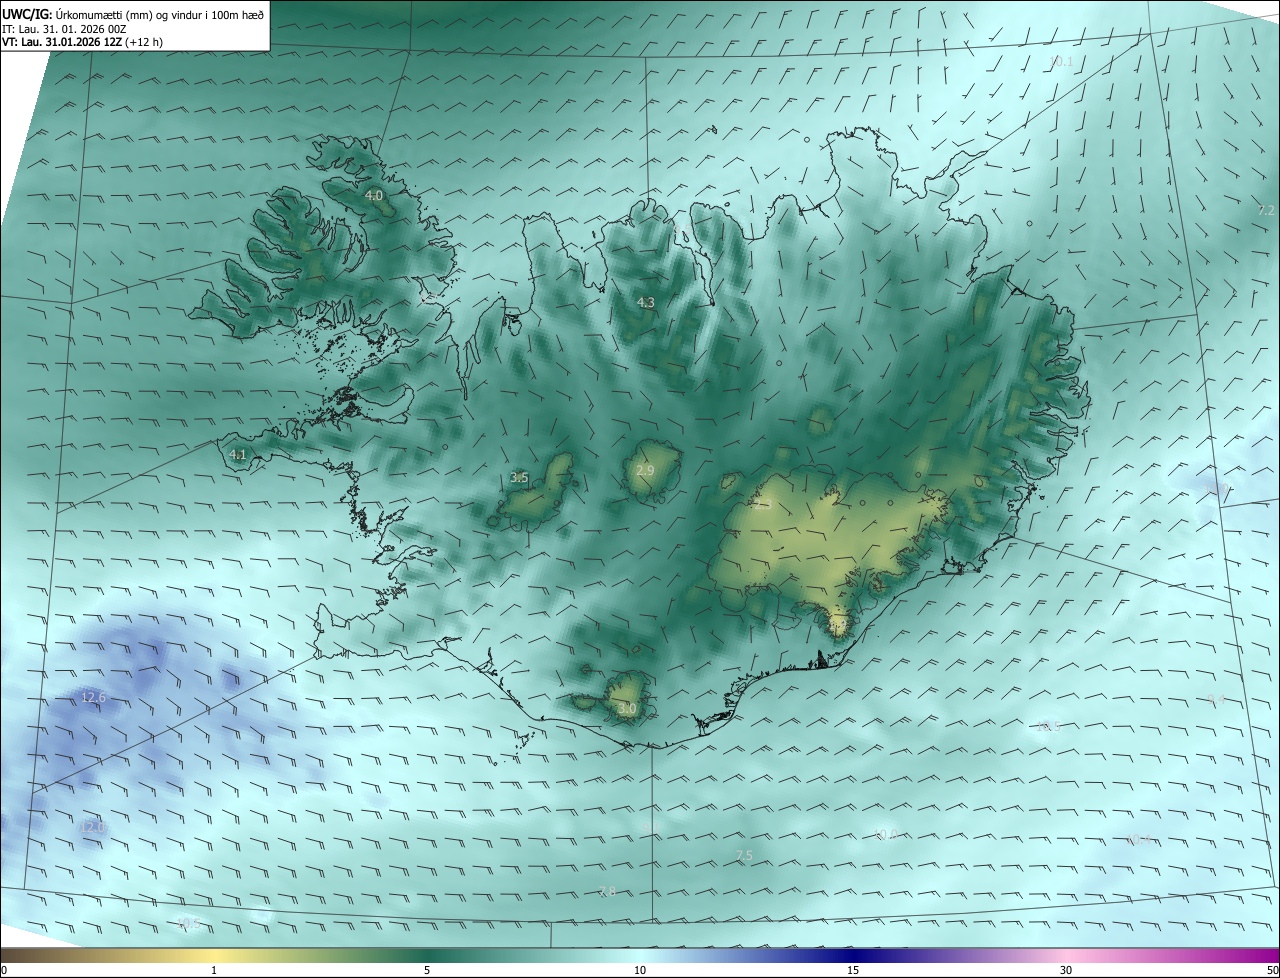This screenshot has width=1280, height=978.
Task: Click the 30 tick on the color scale
Action: 1066,970
